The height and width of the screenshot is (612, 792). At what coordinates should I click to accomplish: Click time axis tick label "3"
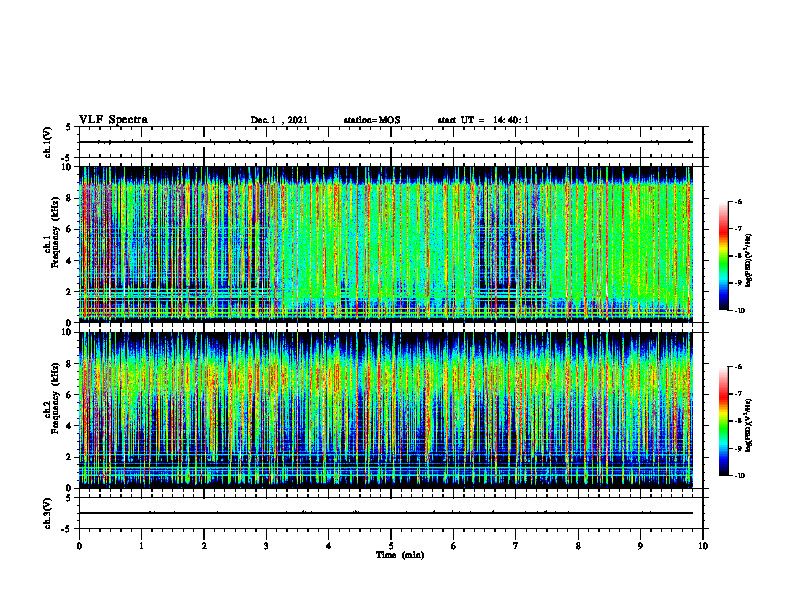coord(266,546)
